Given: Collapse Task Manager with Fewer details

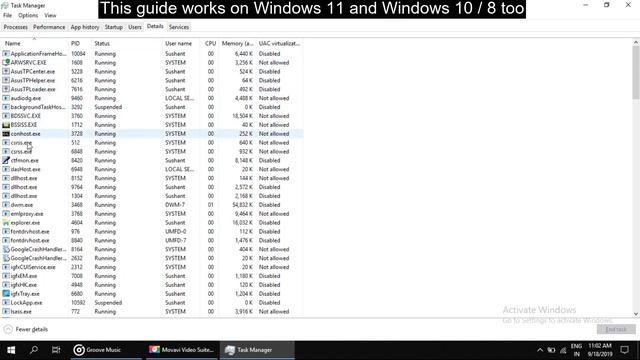Looking at the screenshot, I should point(26,329).
